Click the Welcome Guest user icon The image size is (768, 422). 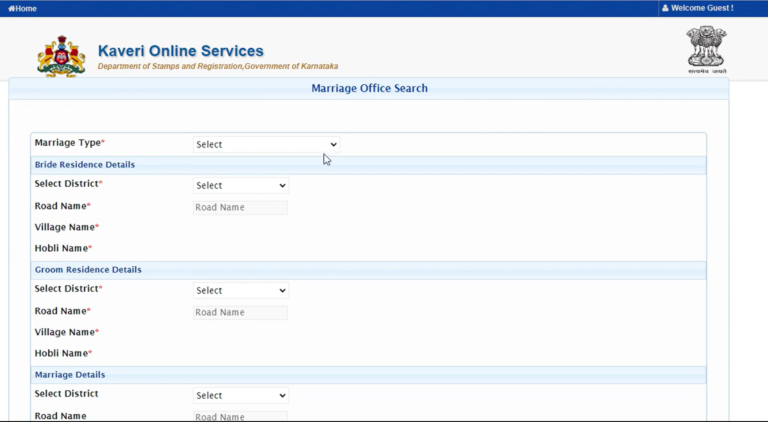665,8
